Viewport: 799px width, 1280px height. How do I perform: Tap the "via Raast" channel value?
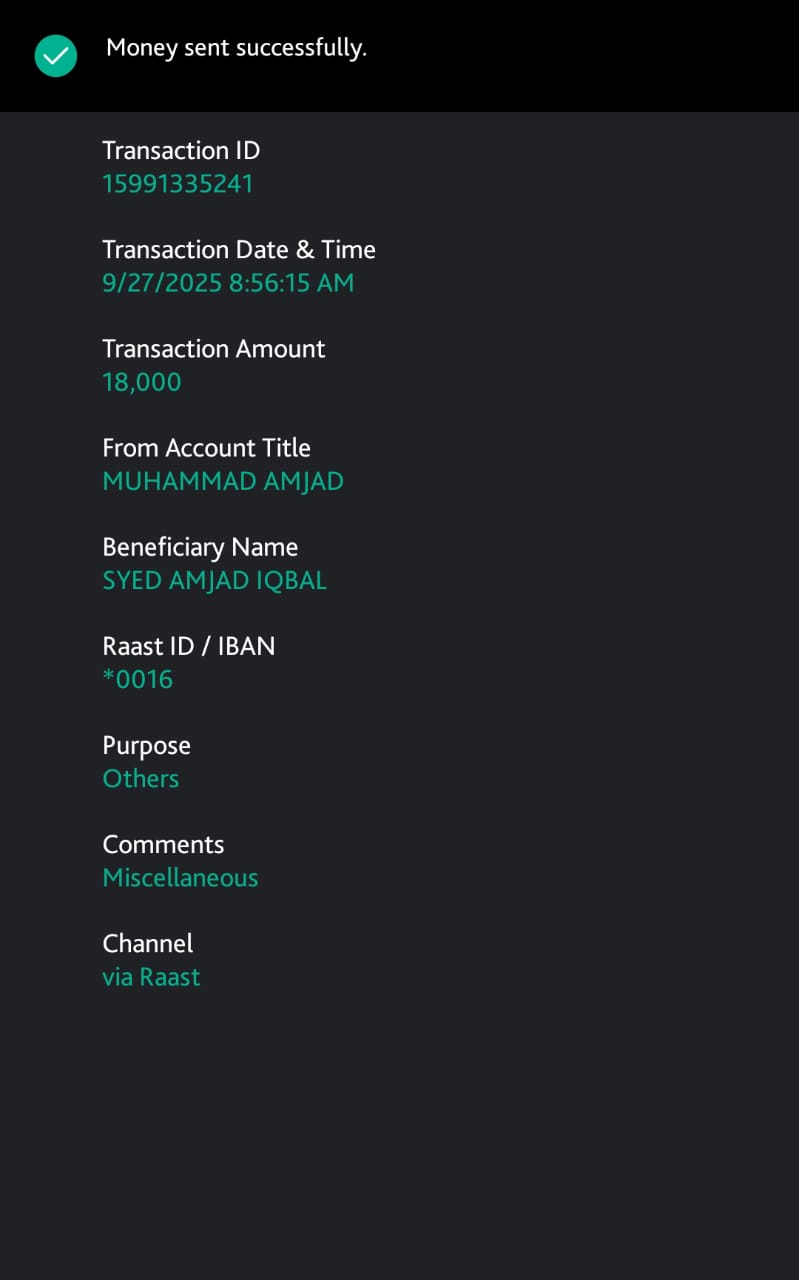click(x=151, y=977)
